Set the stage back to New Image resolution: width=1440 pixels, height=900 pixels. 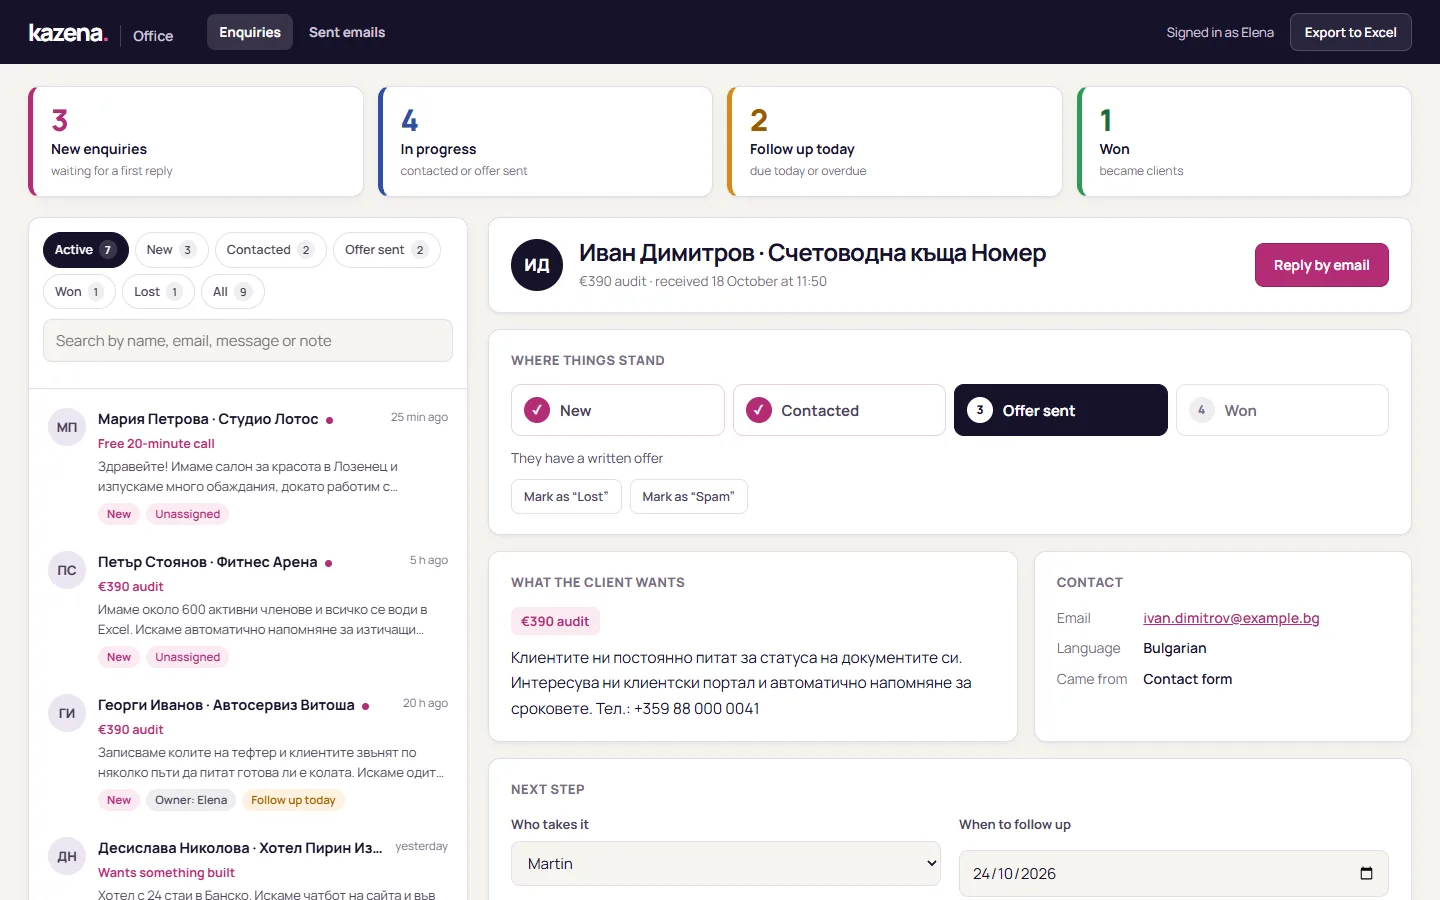pyautogui.click(x=618, y=410)
